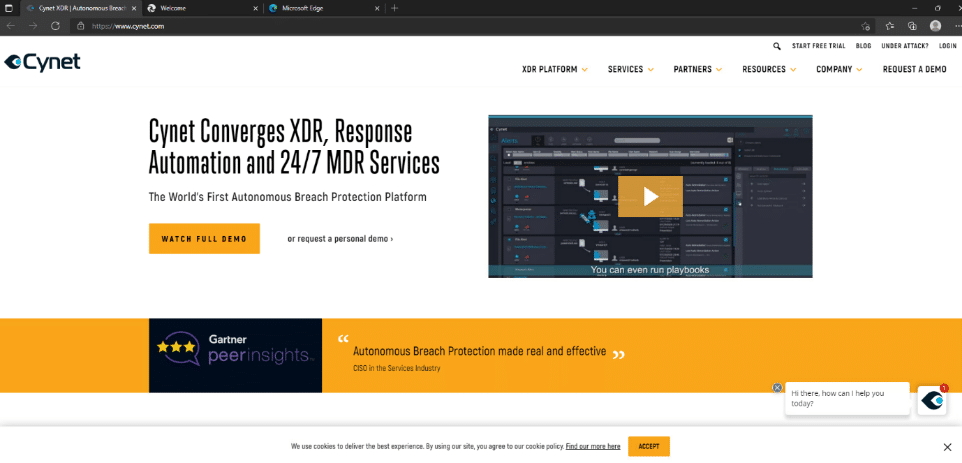Click the browser Forward arrow
This screenshot has width=962, height=463.
[x=33, y=26]
